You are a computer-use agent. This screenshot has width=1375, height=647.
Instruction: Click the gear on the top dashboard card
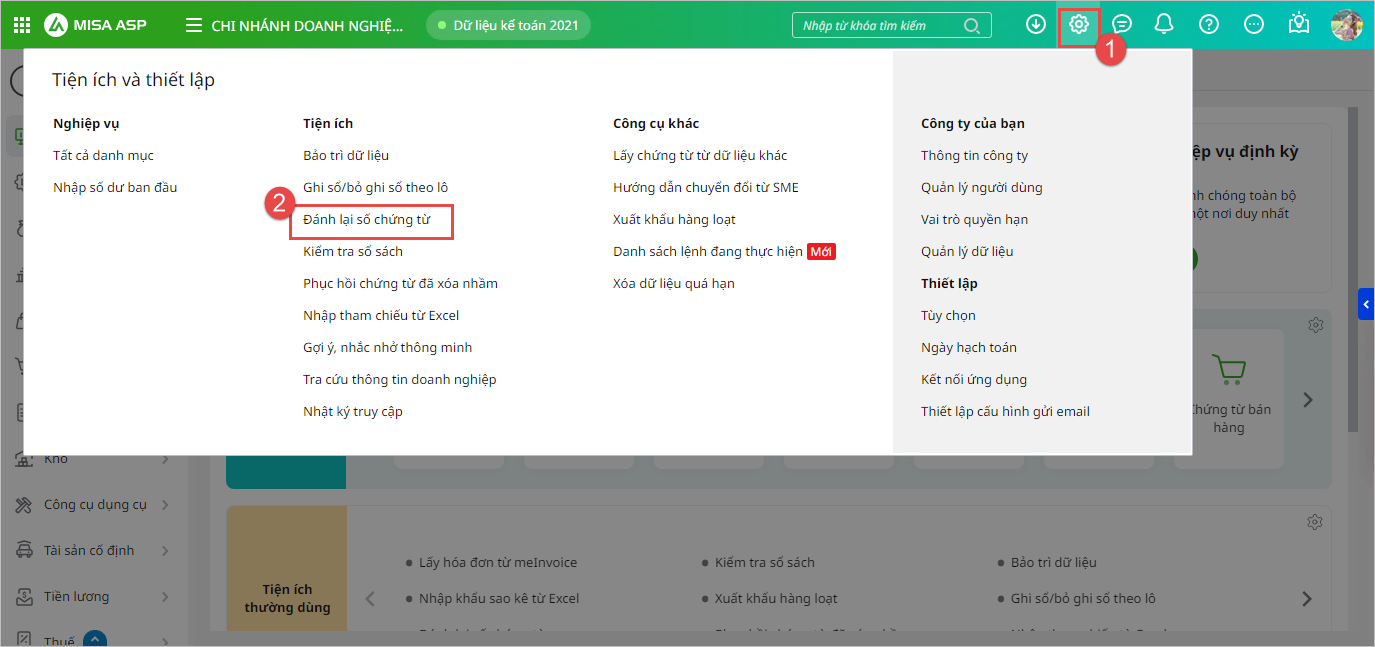[x=1316, y=325]
